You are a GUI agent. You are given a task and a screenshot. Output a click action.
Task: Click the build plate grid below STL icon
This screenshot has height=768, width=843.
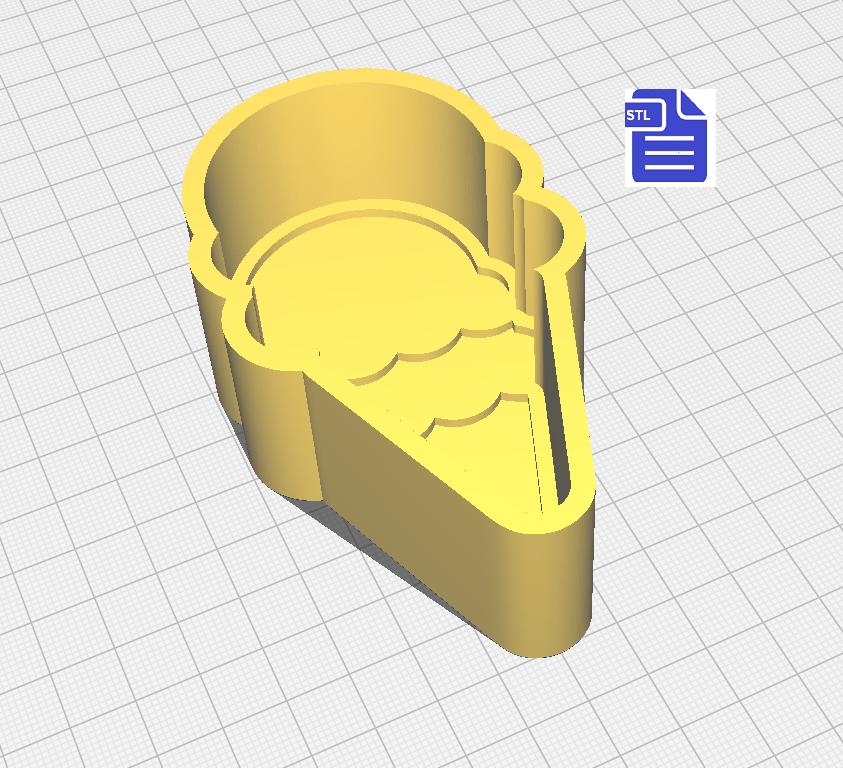tap(680, 280)
